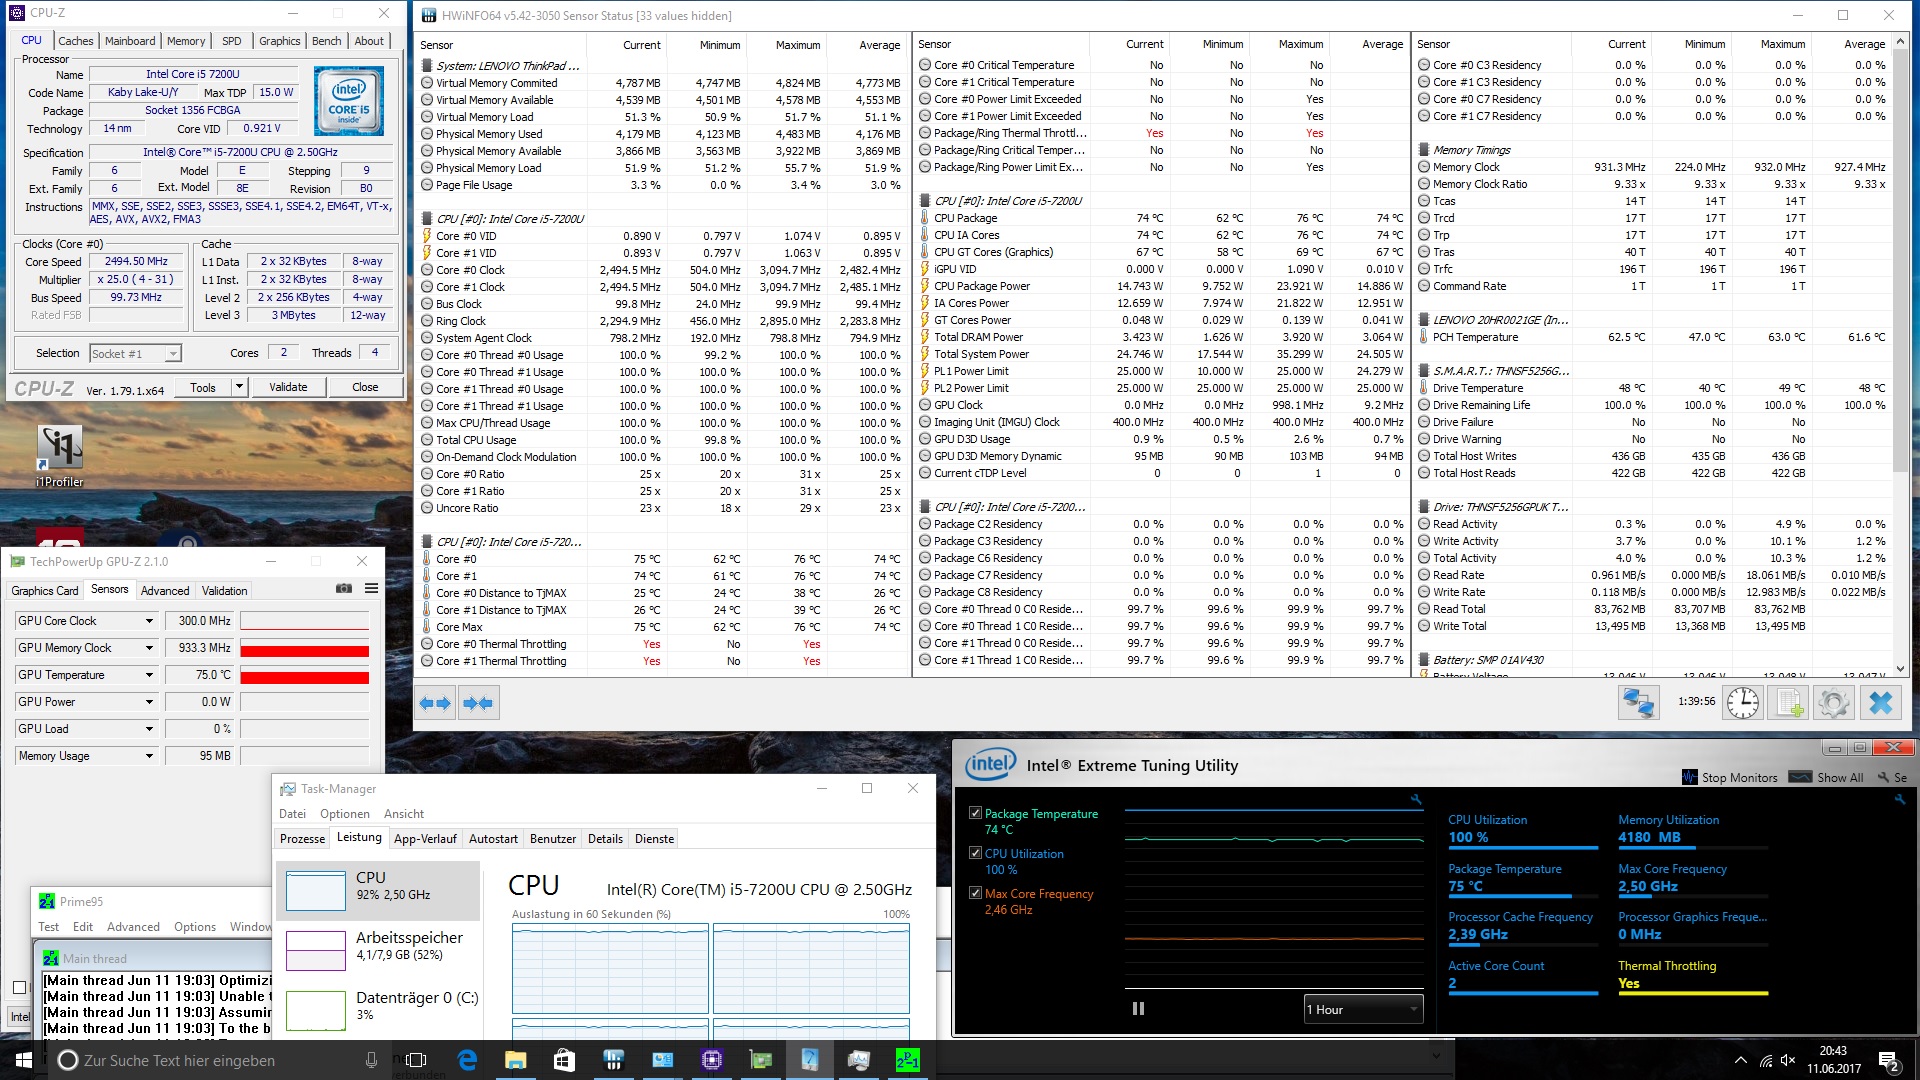The height and width of the screenshot is (1080, 1920).
Task: Switch to GPU-Z Advanced tab
Action: click(165, 591)
